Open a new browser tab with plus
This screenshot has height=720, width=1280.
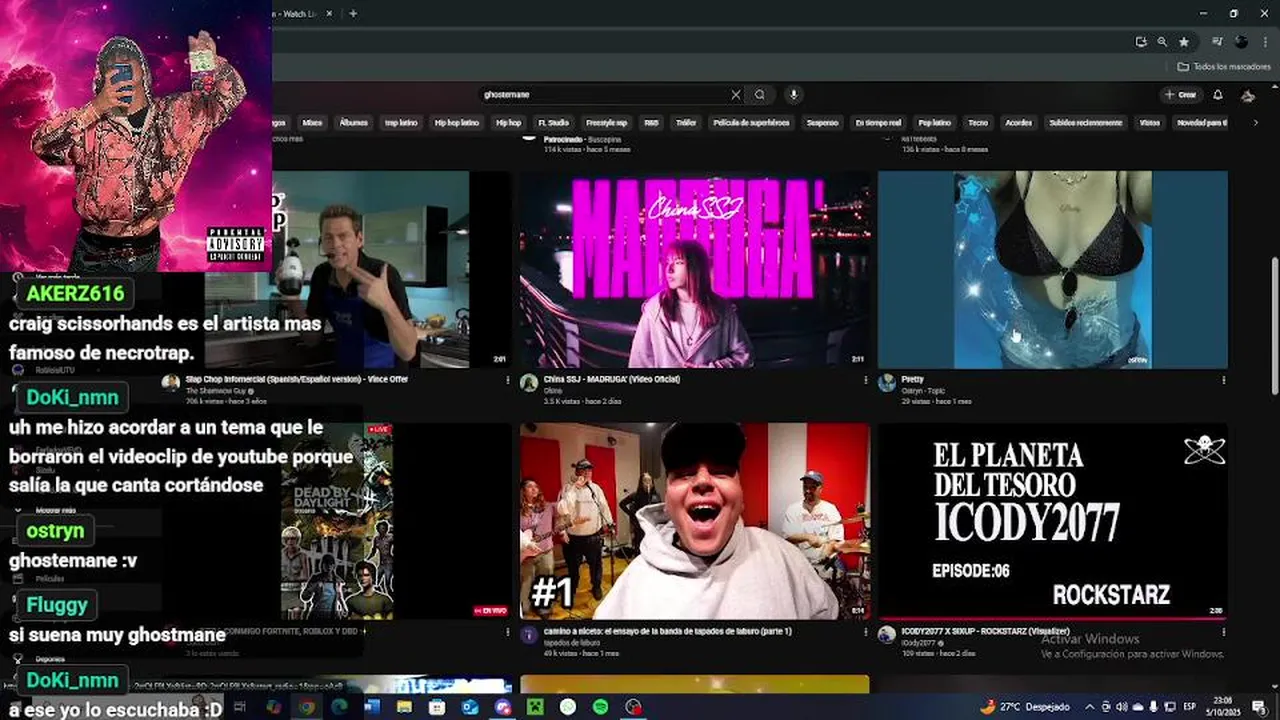coord(353,13)
